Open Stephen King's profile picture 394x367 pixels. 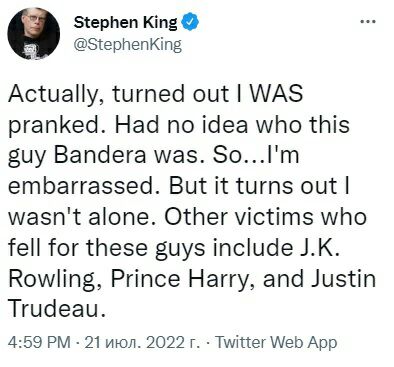click(34, 34)
